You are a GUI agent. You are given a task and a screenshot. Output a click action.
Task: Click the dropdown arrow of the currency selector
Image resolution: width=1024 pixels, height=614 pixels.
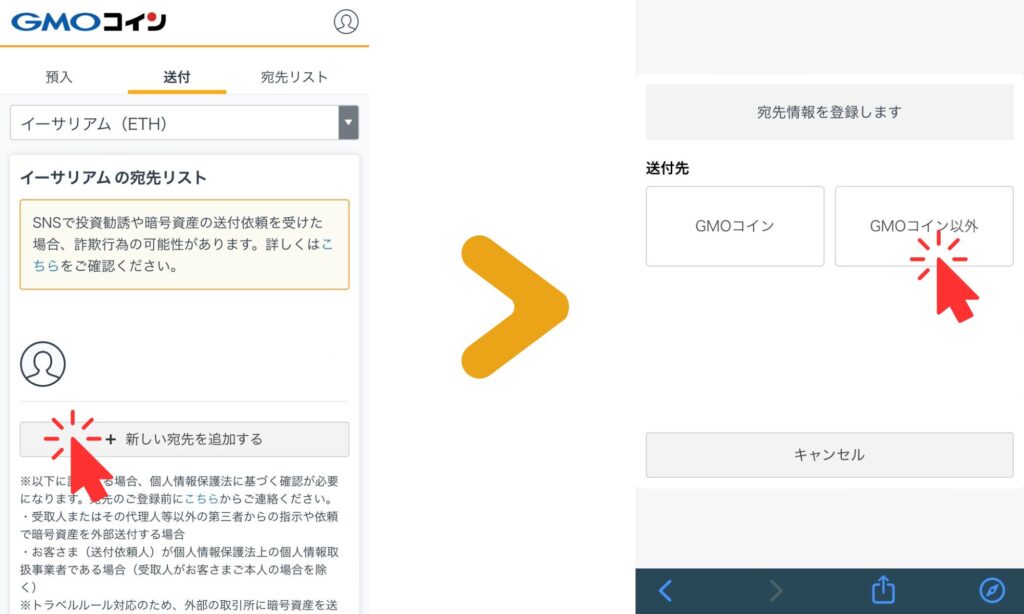(349, 123)
